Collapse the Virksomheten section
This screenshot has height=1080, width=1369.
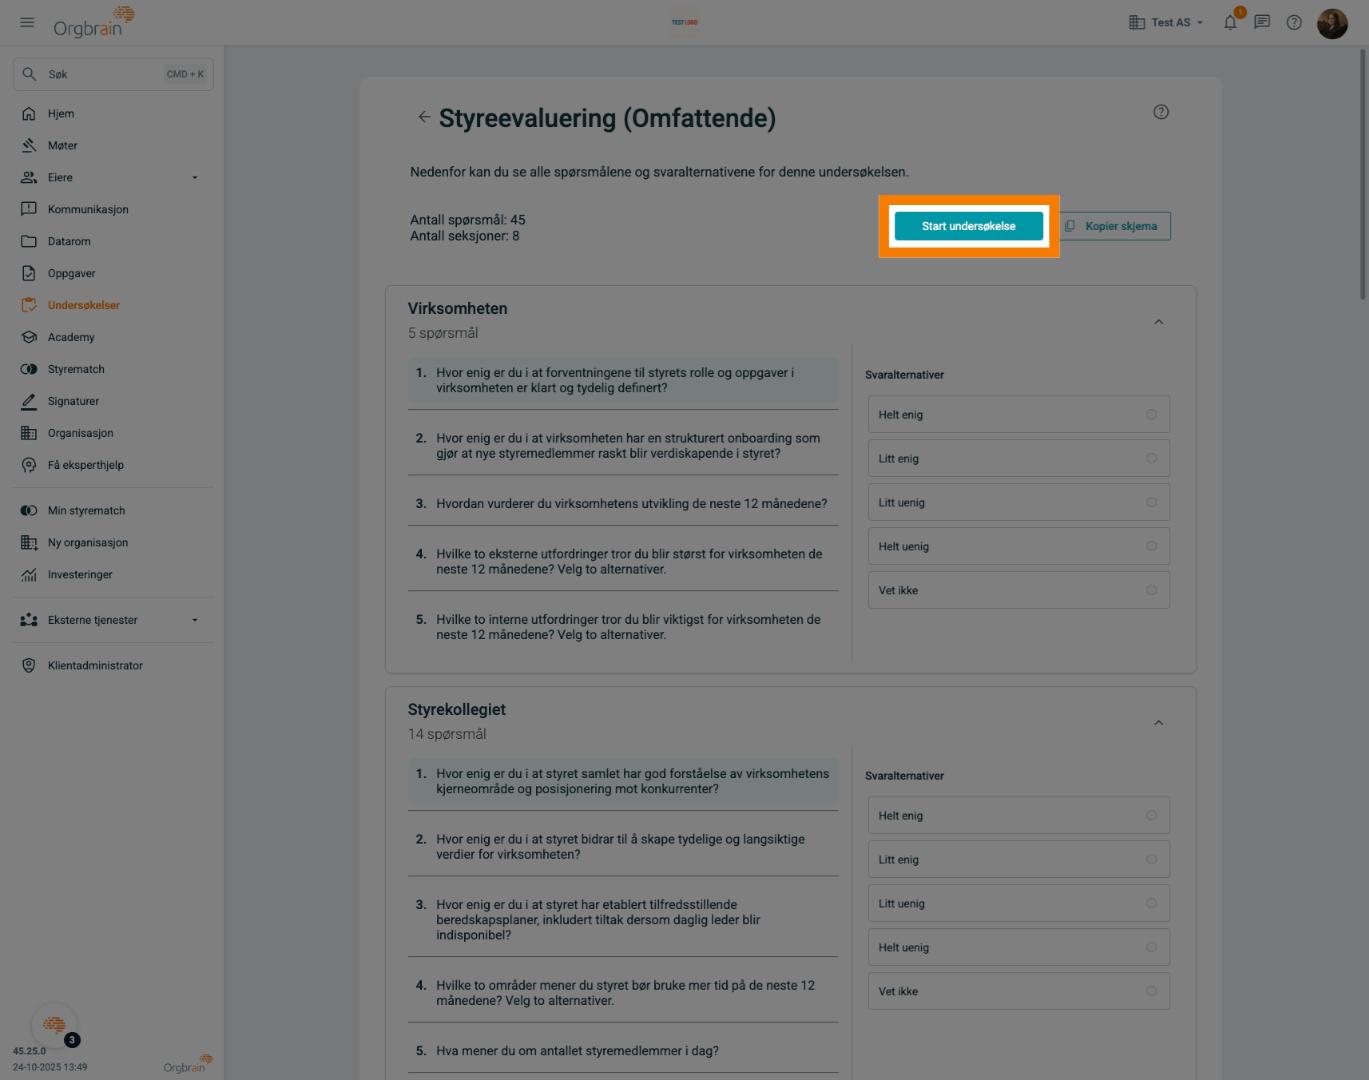[x=1158, y=322]
